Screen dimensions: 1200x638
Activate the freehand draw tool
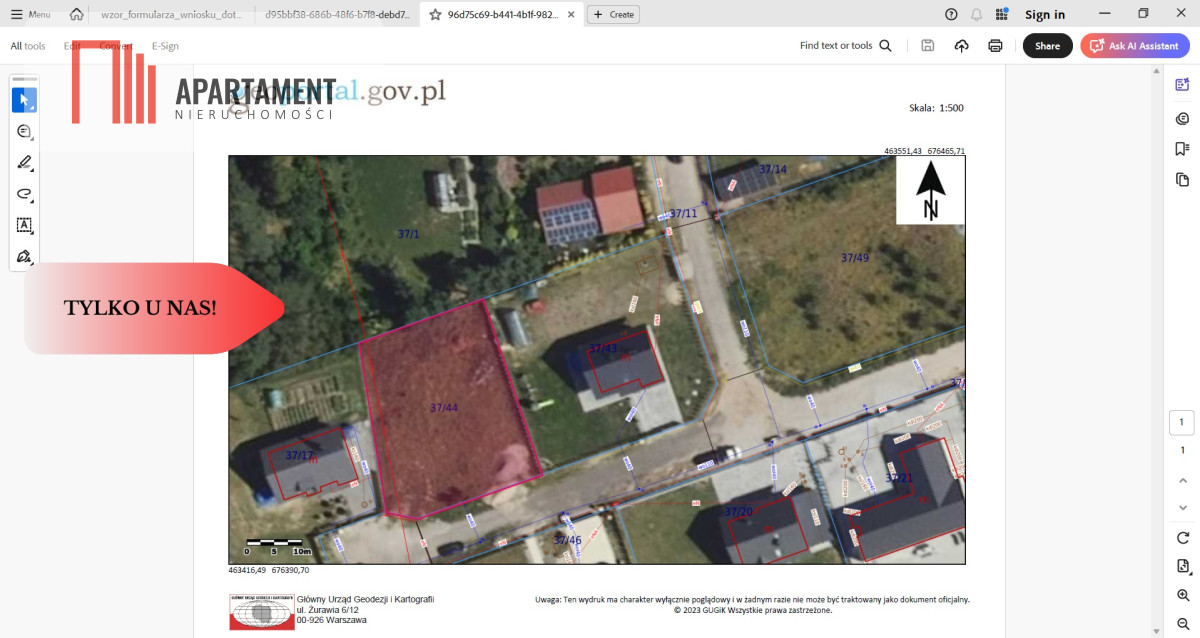24,194
